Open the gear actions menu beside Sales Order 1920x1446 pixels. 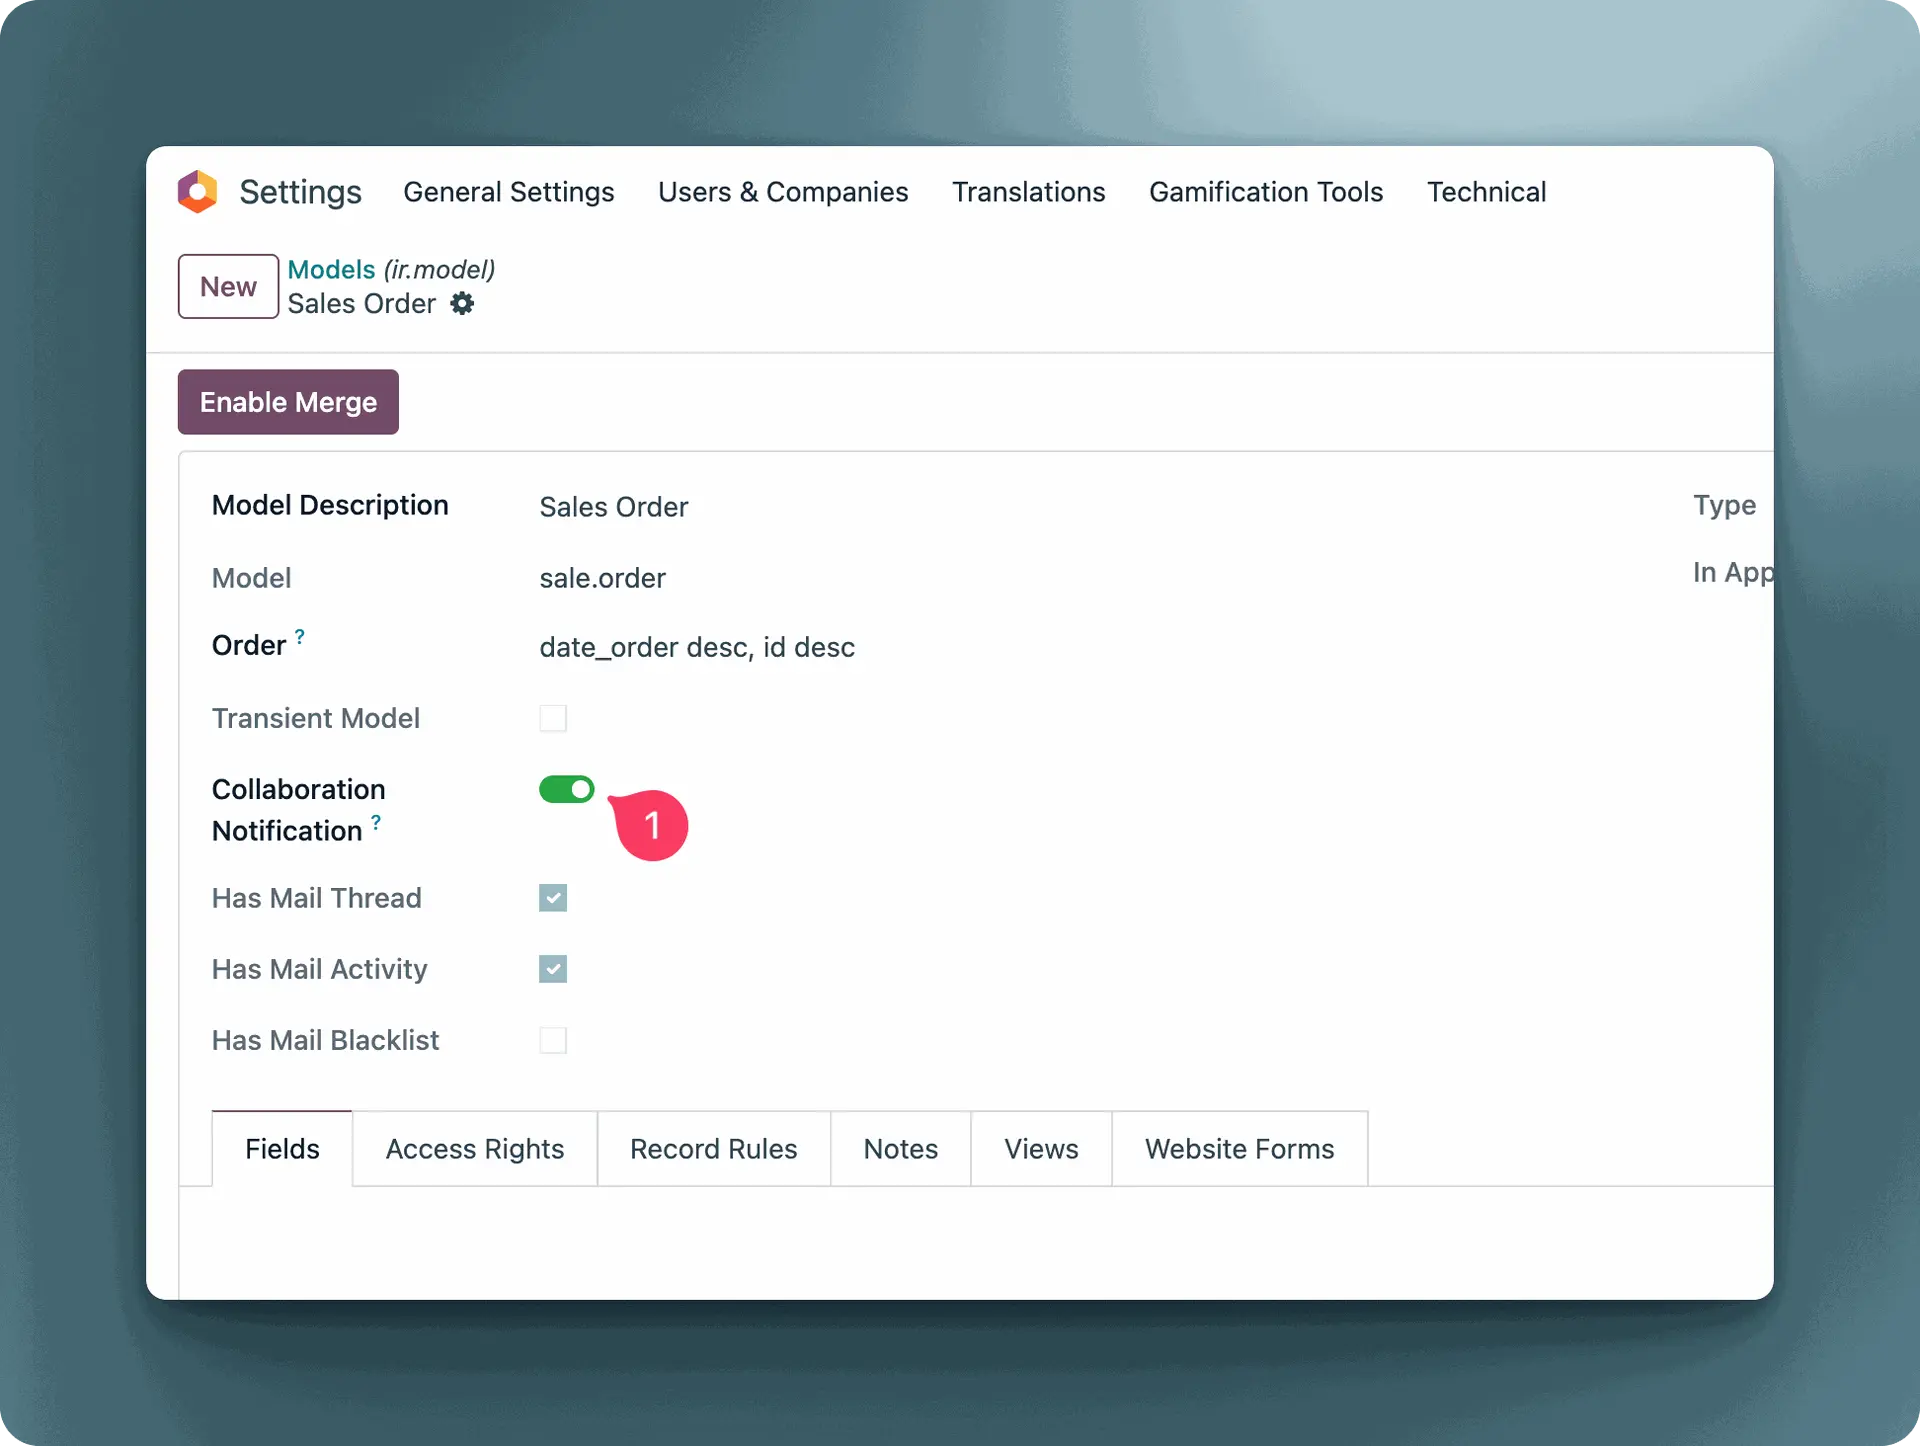click(x=462, y=303)
